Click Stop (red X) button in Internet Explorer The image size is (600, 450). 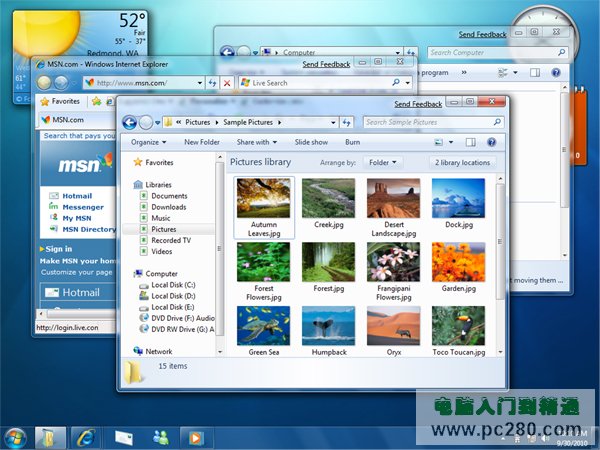(x=227, y=83)
